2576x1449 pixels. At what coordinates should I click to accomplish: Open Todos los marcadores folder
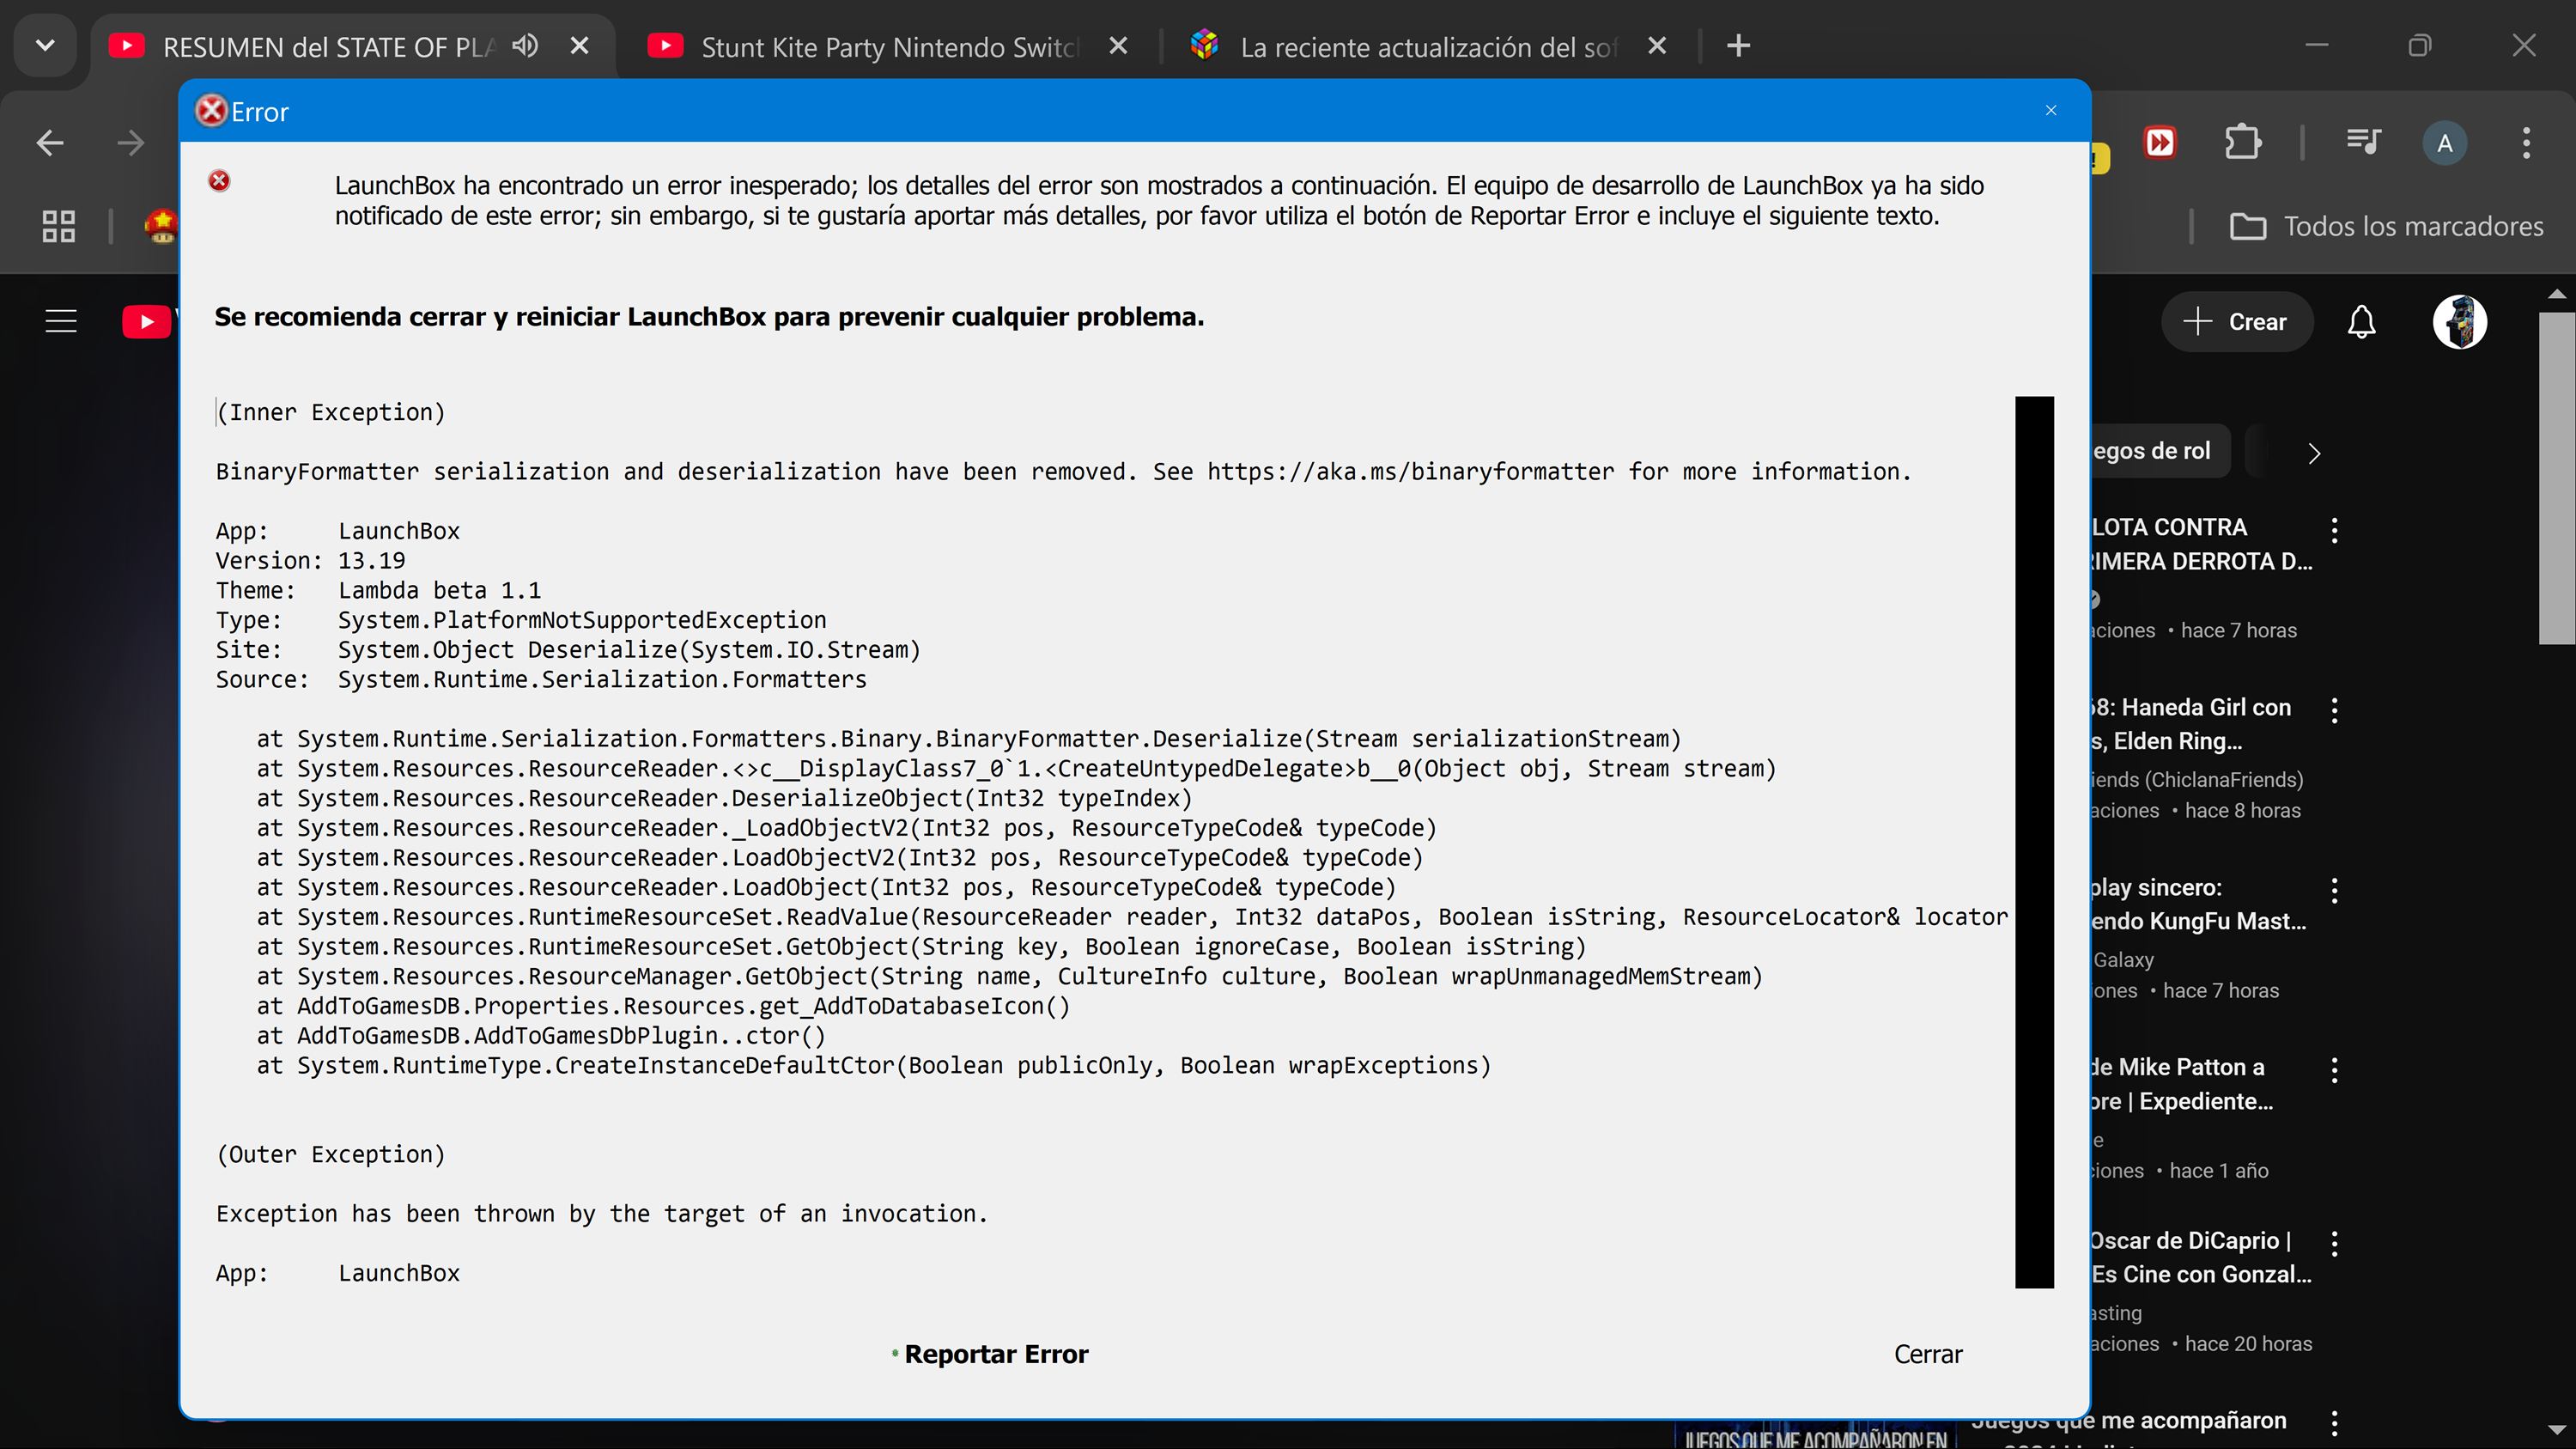click(2386, 226)
